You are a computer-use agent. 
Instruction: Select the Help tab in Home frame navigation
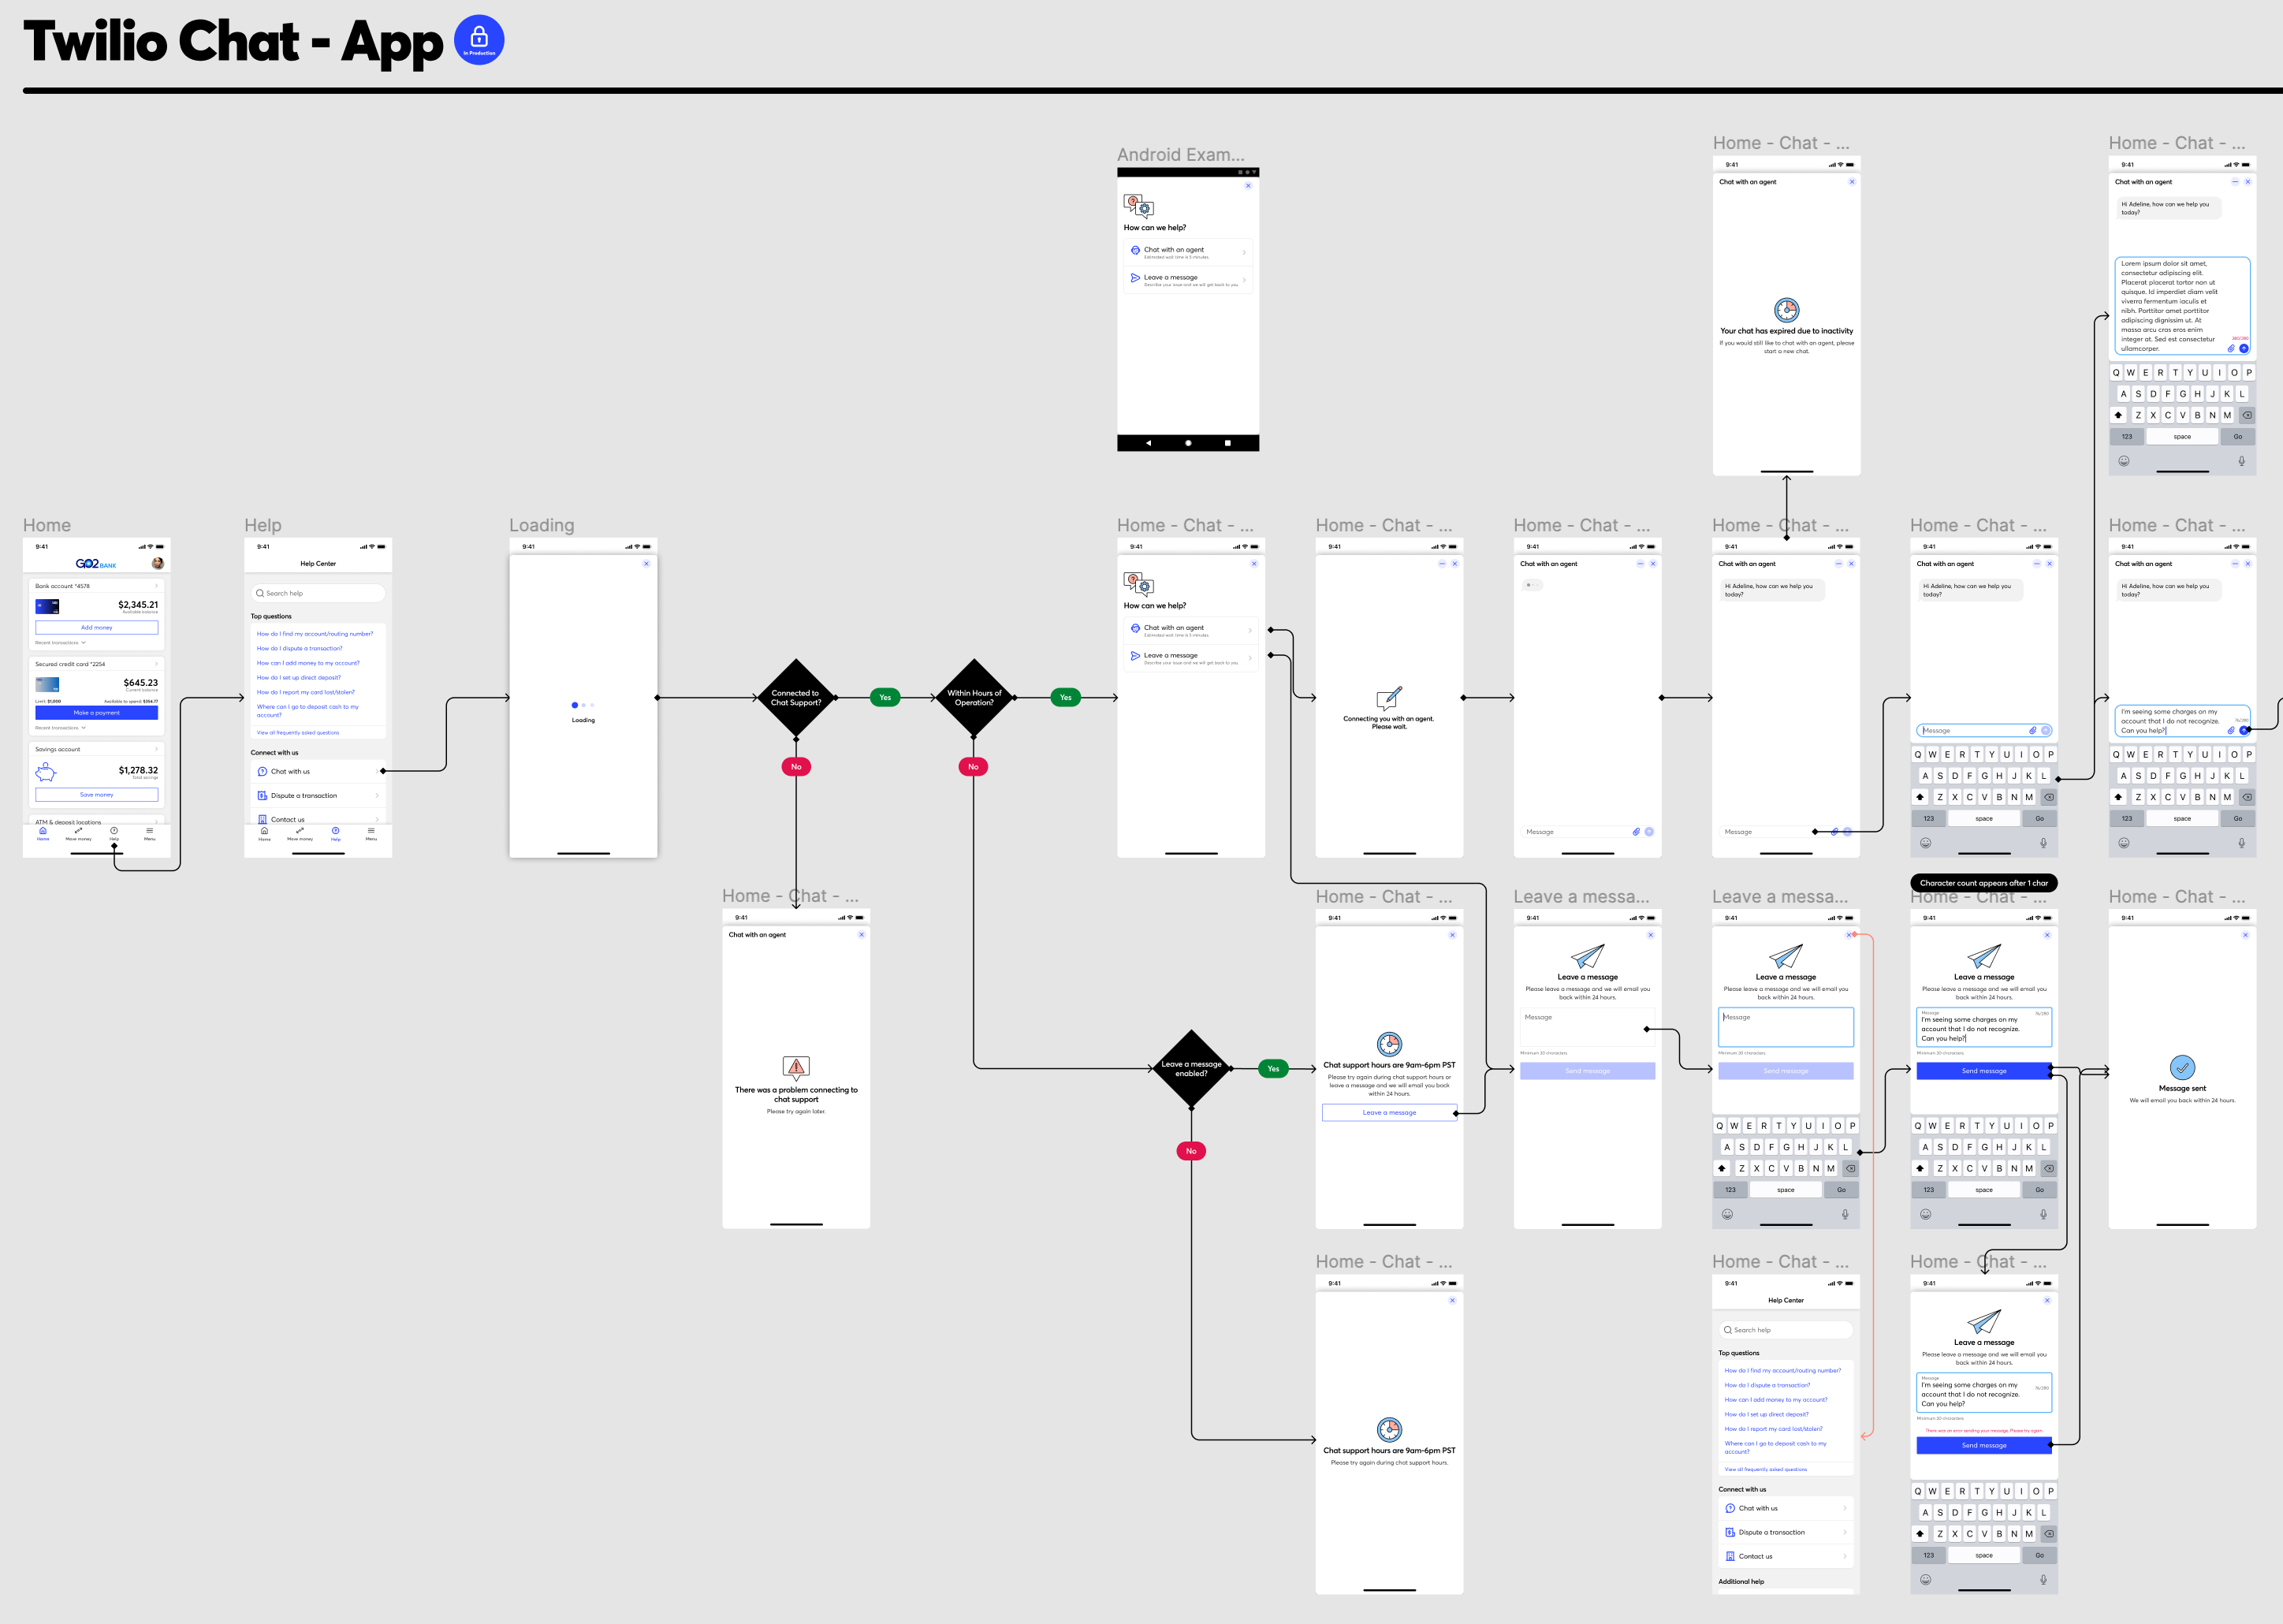coord(114,833)
